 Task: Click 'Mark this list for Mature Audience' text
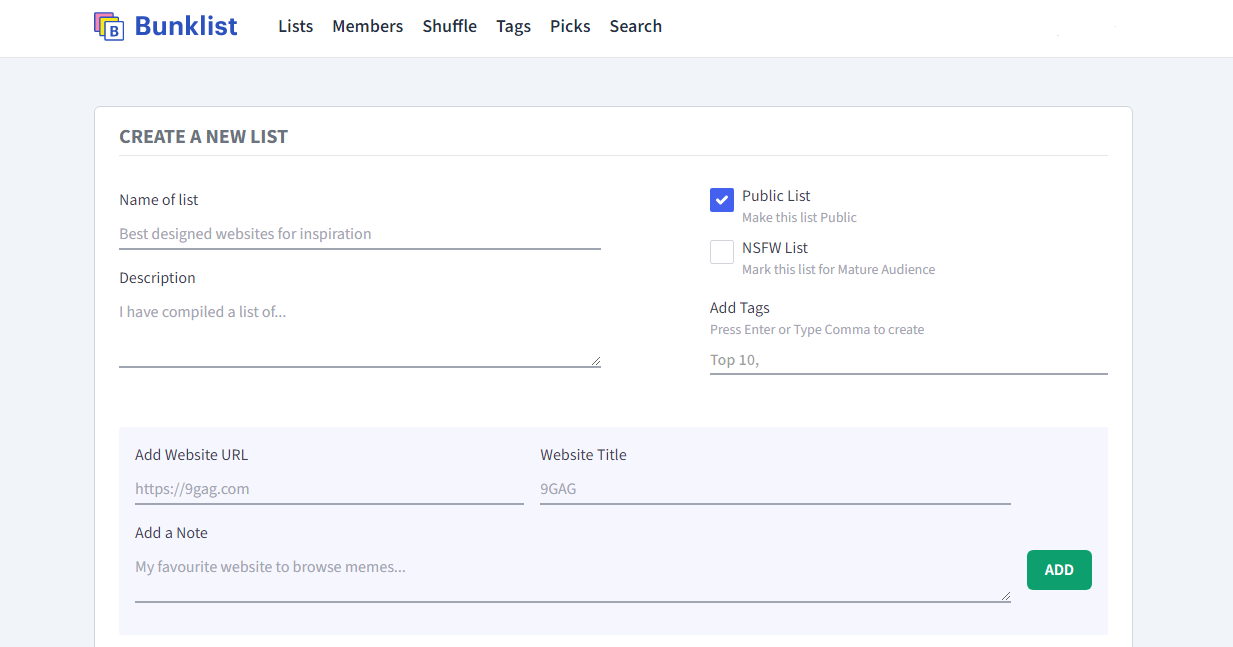839,270
